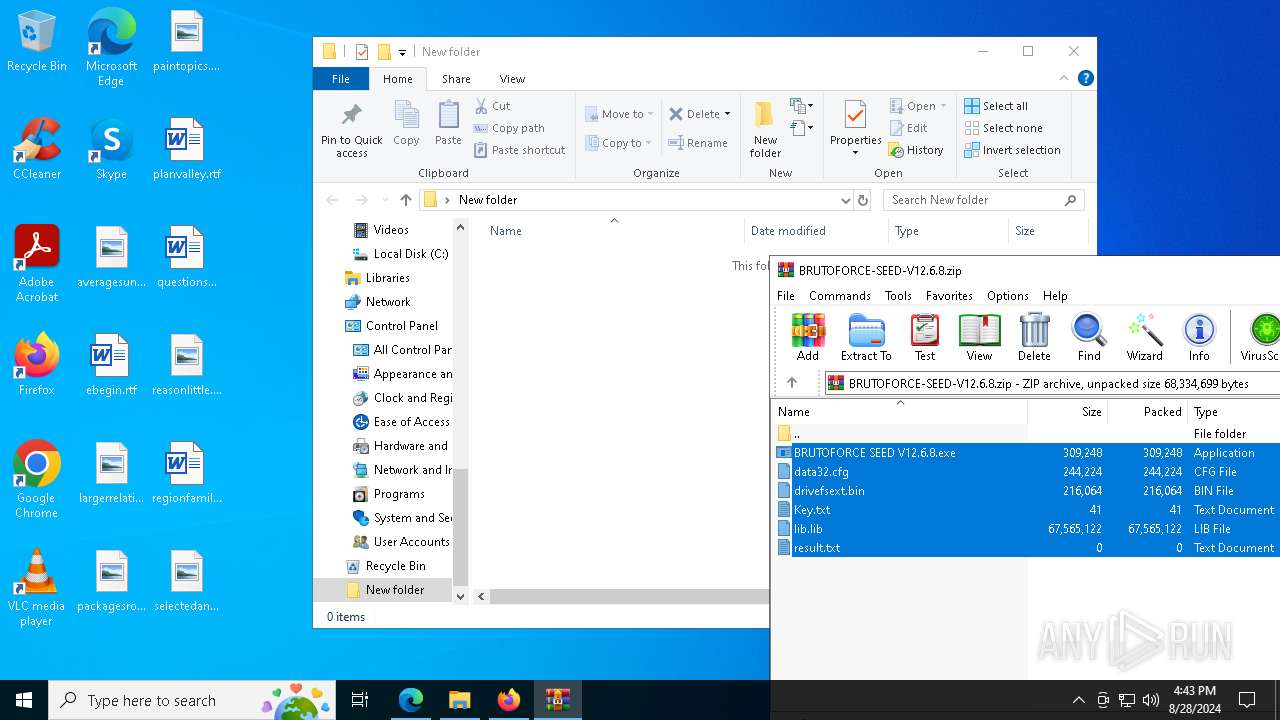Click the WinRAR up-one-level arrow
The width and height of the screenshot is (1280, 720).
point(792,383)
